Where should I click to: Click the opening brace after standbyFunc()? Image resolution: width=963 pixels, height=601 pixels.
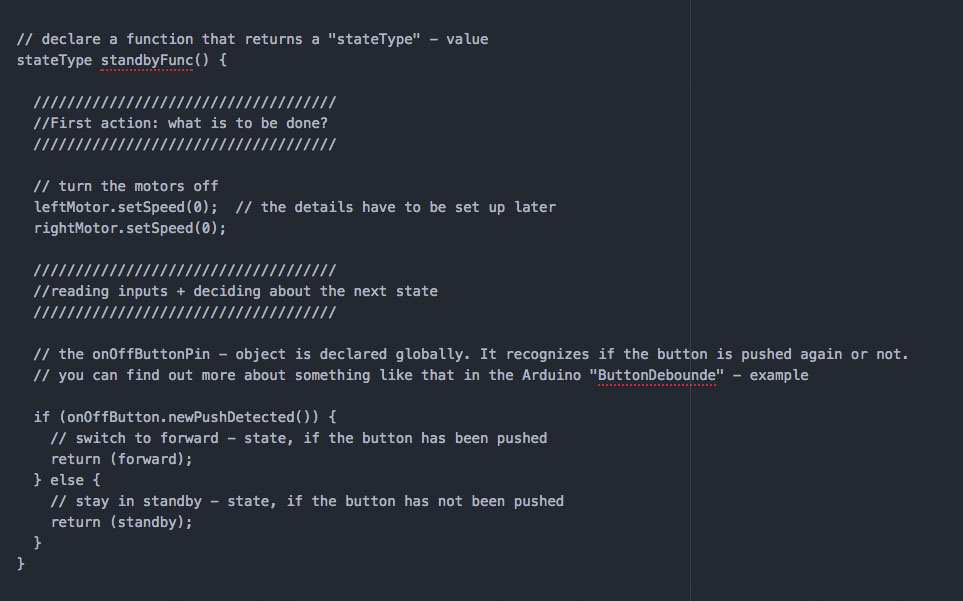(x=222, y=60)
